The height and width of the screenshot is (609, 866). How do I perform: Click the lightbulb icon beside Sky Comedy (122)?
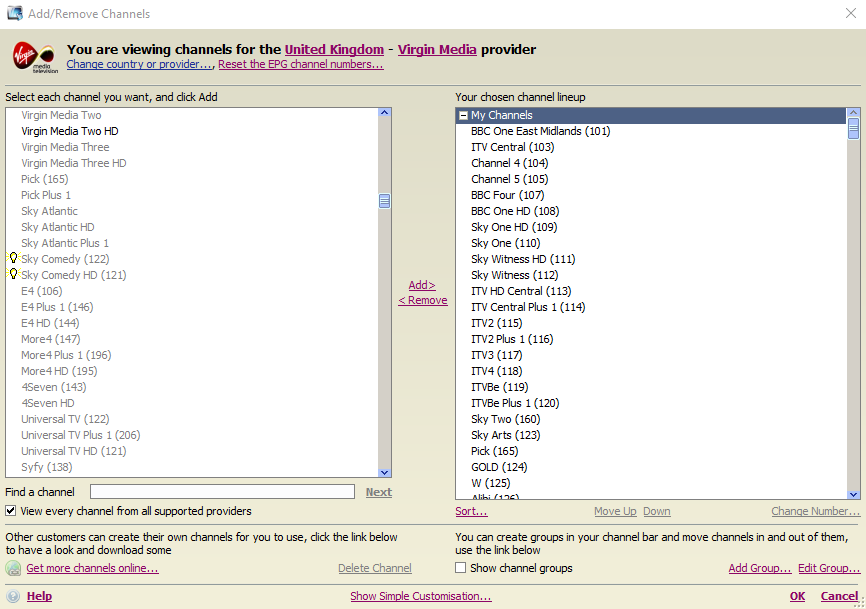pyautogui.click(x=13, y=258)
